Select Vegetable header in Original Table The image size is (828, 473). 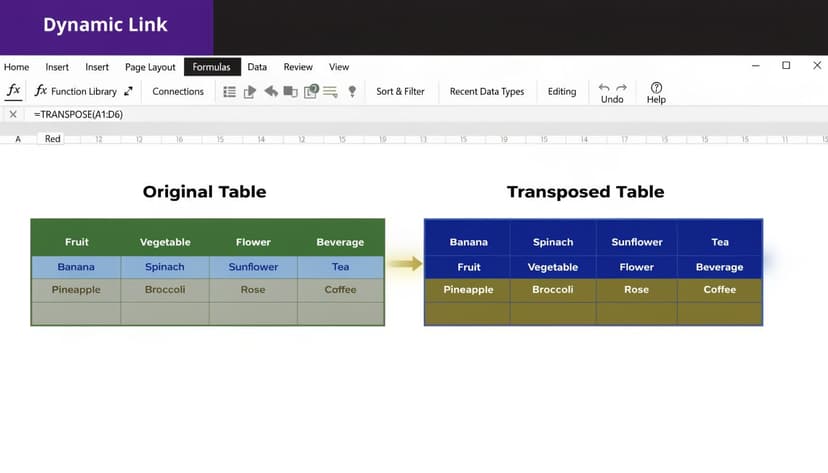(x=165, y=242)
